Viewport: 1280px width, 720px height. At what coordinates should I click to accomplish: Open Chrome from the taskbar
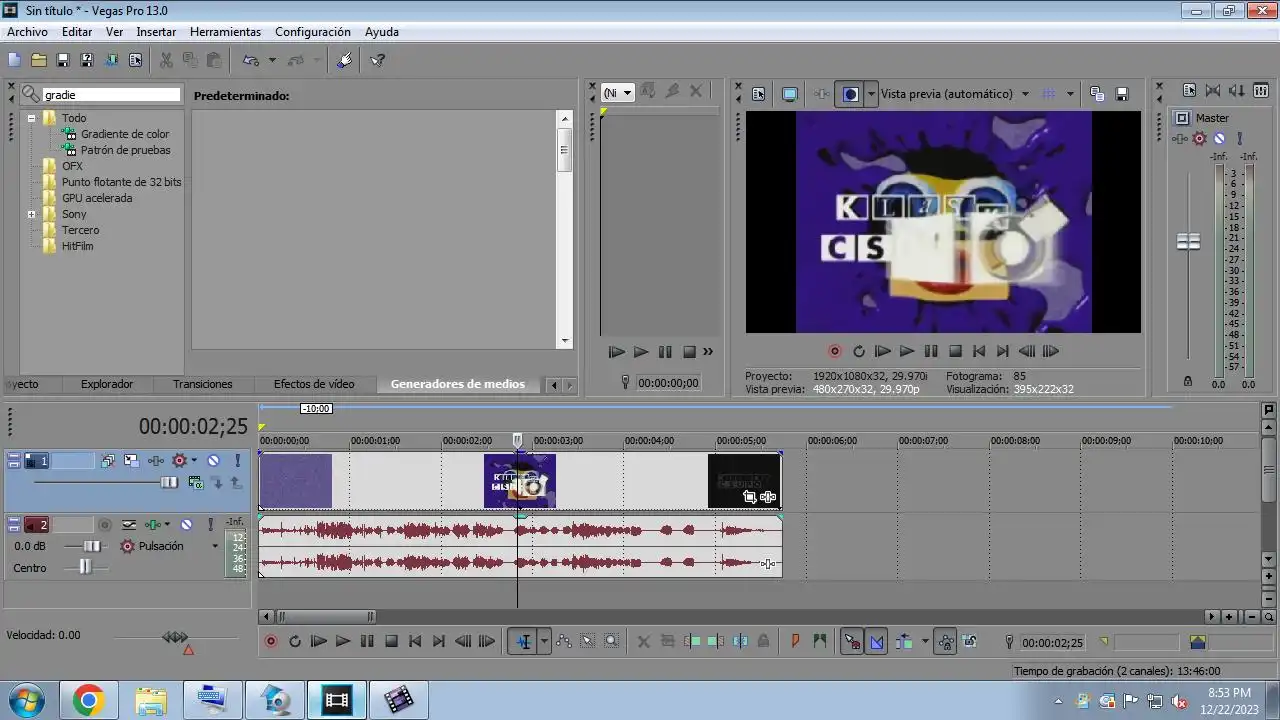[x=88, y=700]
